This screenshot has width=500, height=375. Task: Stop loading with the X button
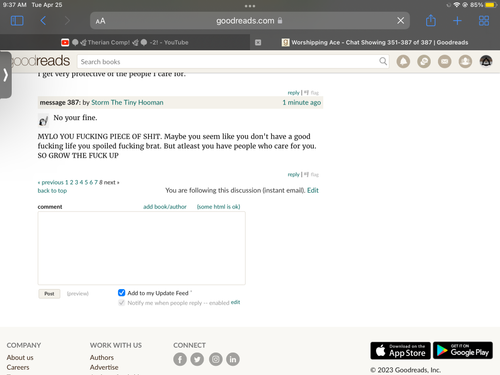pyautogui.click(x=400, y=21)
